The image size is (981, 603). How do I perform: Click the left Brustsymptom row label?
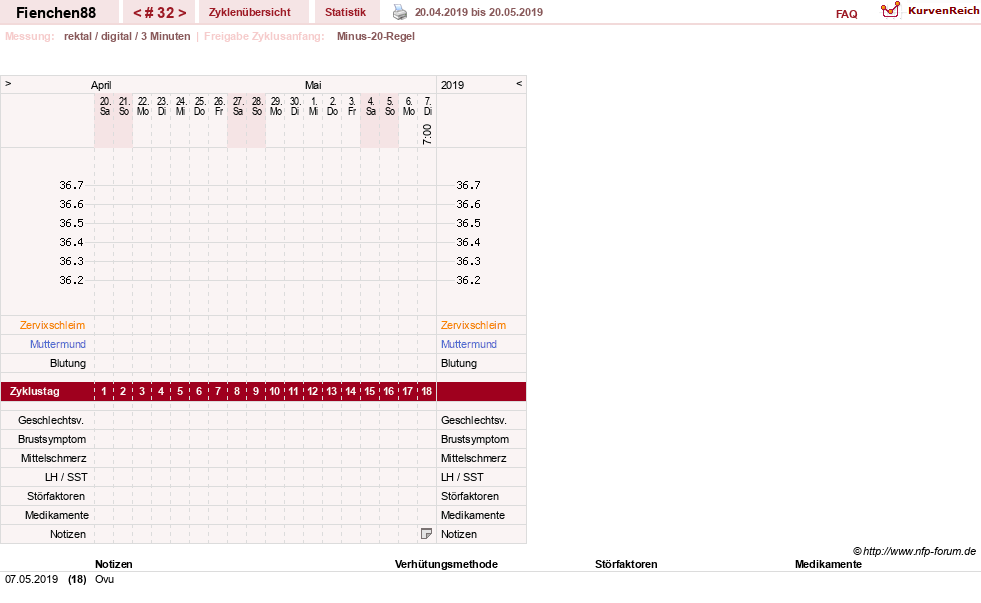[x=52, y=439]
